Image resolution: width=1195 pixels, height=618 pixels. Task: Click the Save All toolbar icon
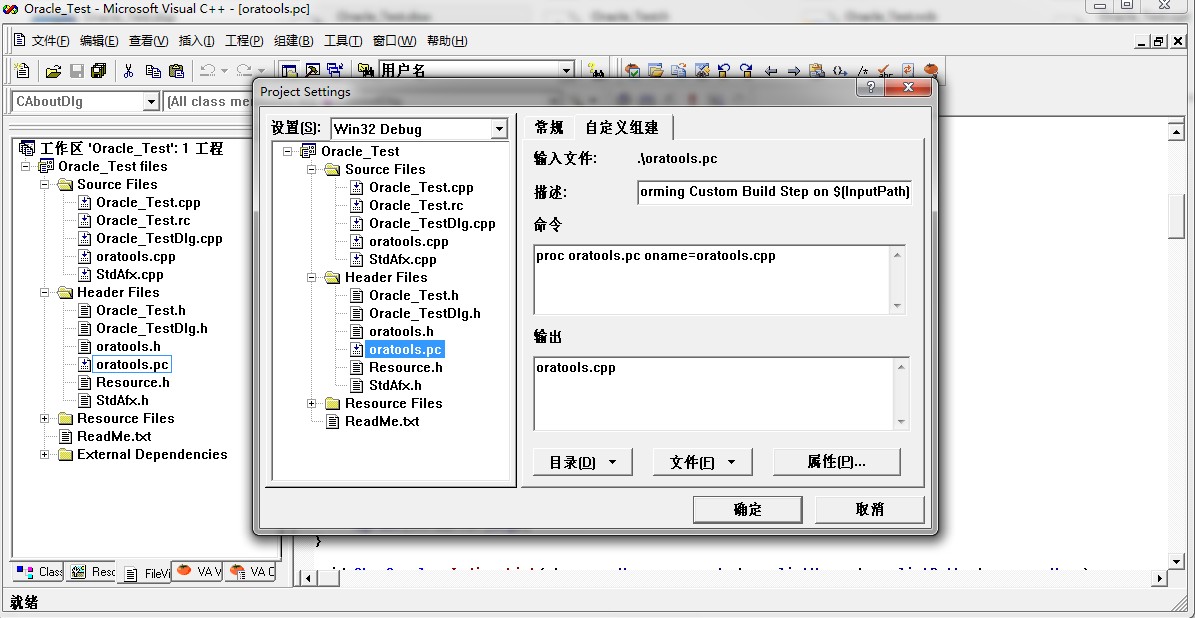tap(98, 71)
